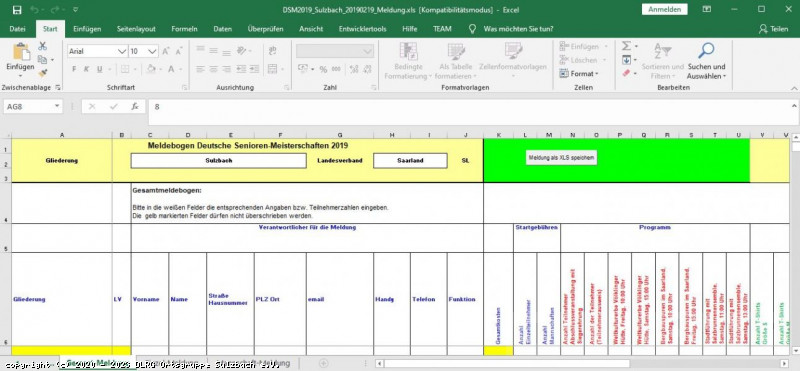Screen dimensions: 800x371
Task: Click the Increase Indent icon
Action: tap(255, 68)
